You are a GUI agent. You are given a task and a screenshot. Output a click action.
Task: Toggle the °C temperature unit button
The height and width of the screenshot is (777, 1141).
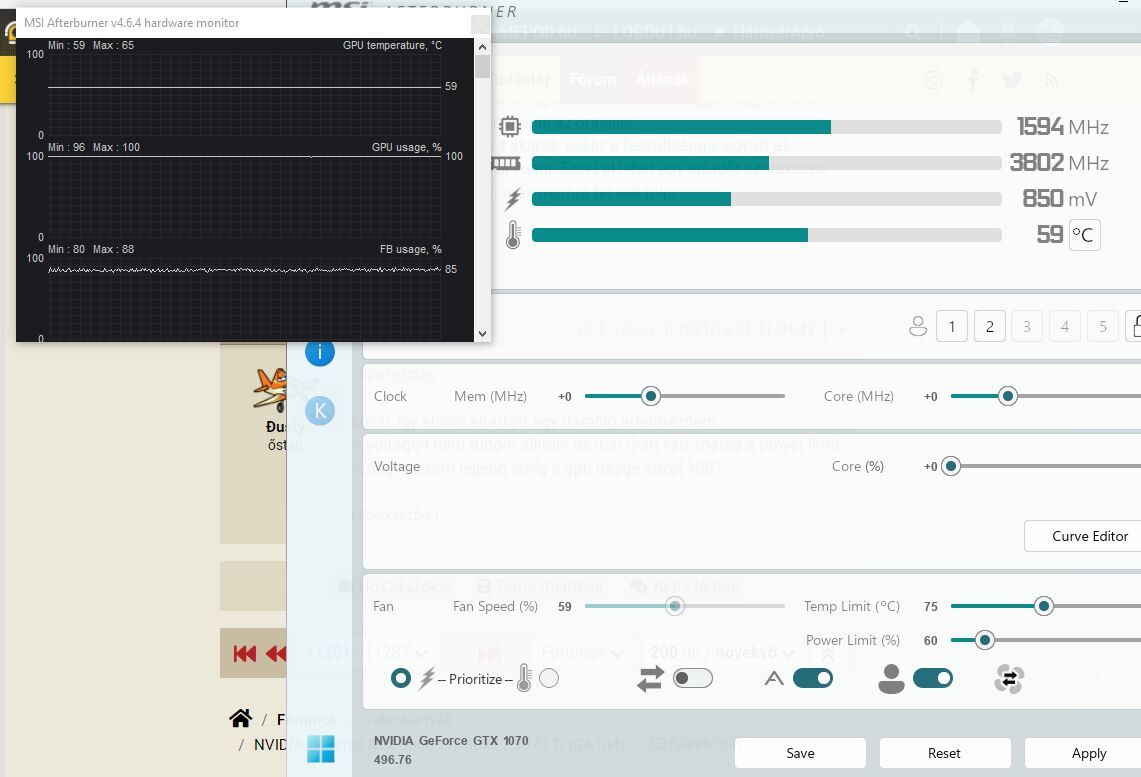(1084, 235)
